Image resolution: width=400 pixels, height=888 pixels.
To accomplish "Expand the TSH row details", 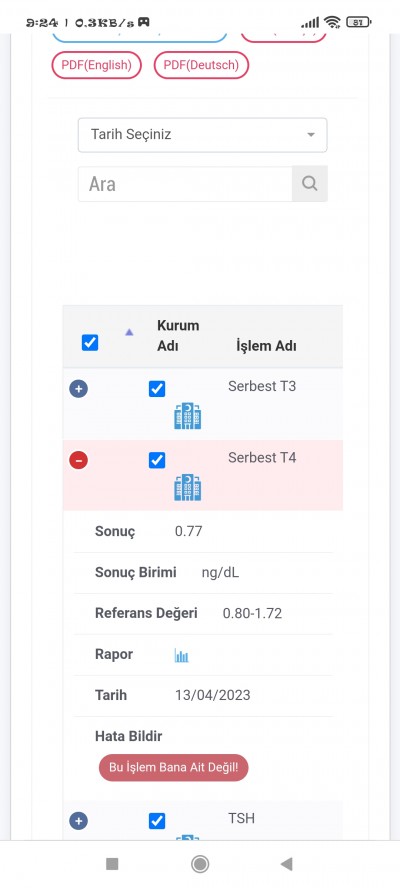I will [x=79, y=821].
